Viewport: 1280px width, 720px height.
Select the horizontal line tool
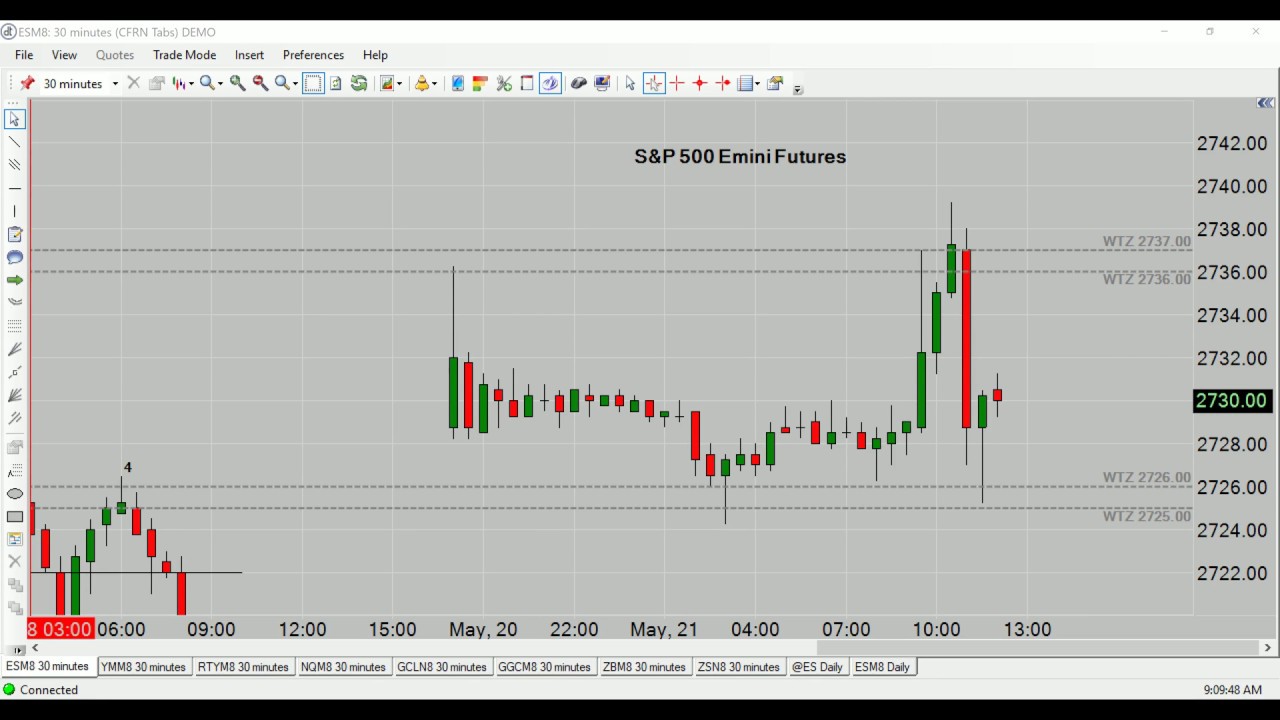(x=14, y=188)
